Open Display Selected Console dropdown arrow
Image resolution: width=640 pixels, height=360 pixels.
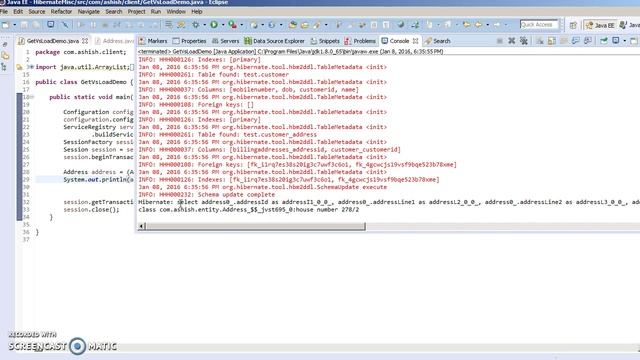click(624, 41)
